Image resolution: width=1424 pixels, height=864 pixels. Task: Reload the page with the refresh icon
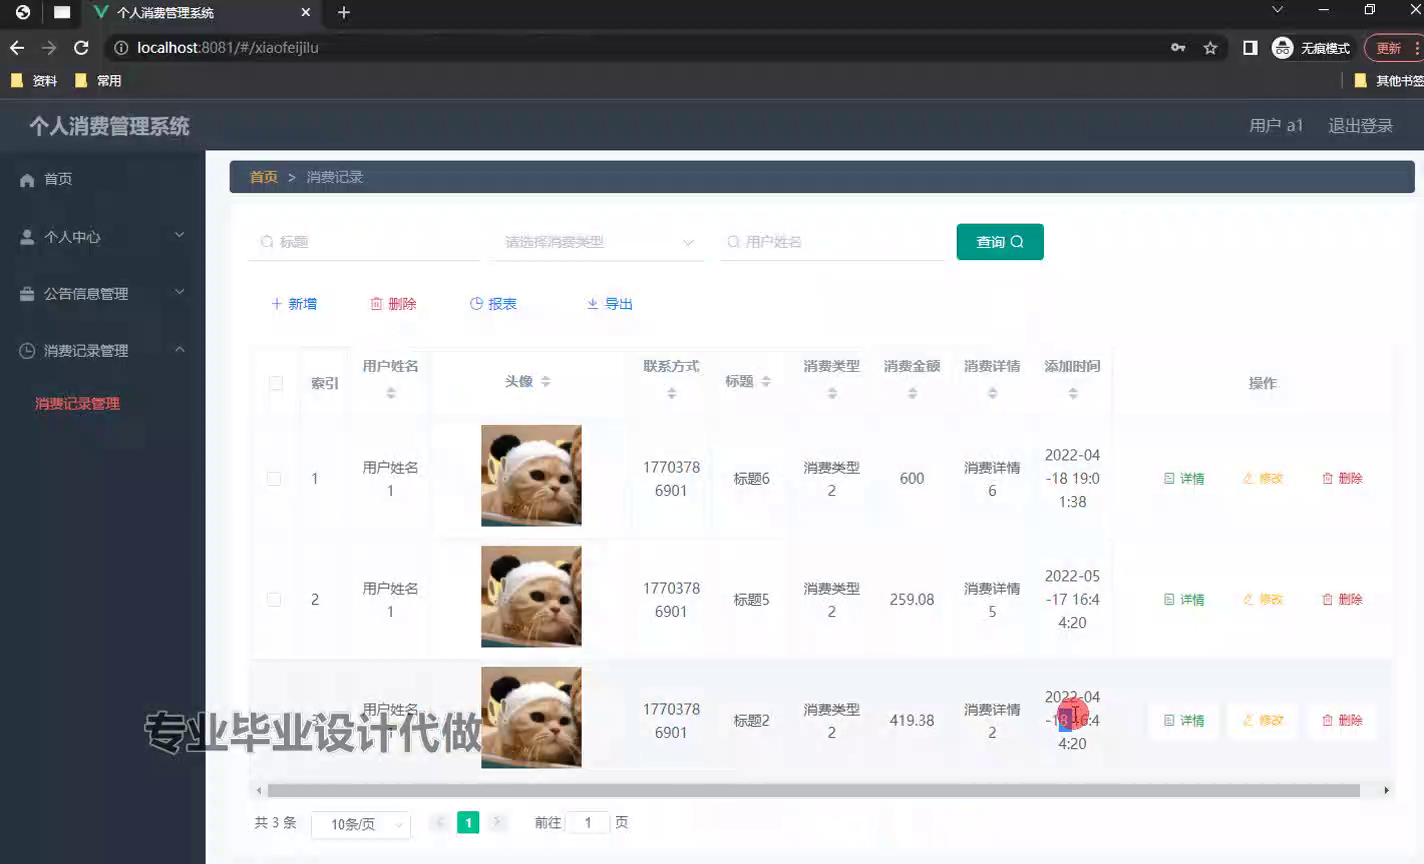pos(81,48)
